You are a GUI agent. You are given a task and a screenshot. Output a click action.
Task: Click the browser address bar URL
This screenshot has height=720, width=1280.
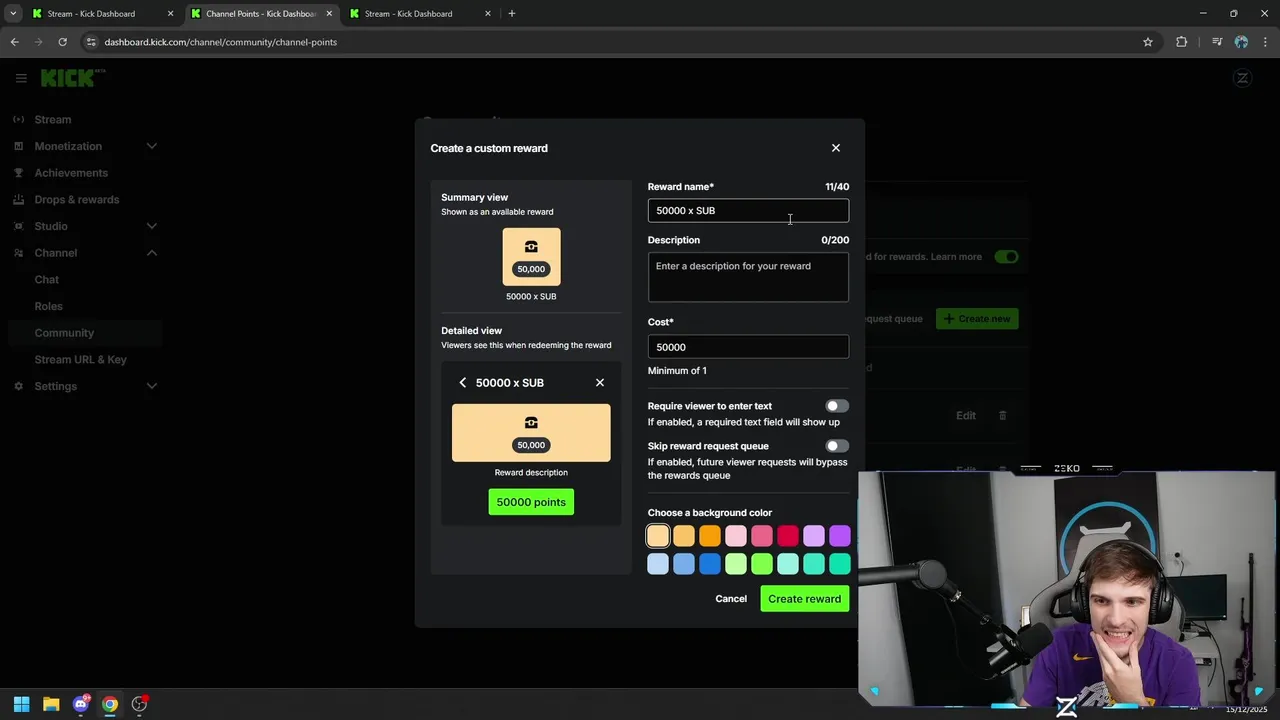[x=220, y=42]
